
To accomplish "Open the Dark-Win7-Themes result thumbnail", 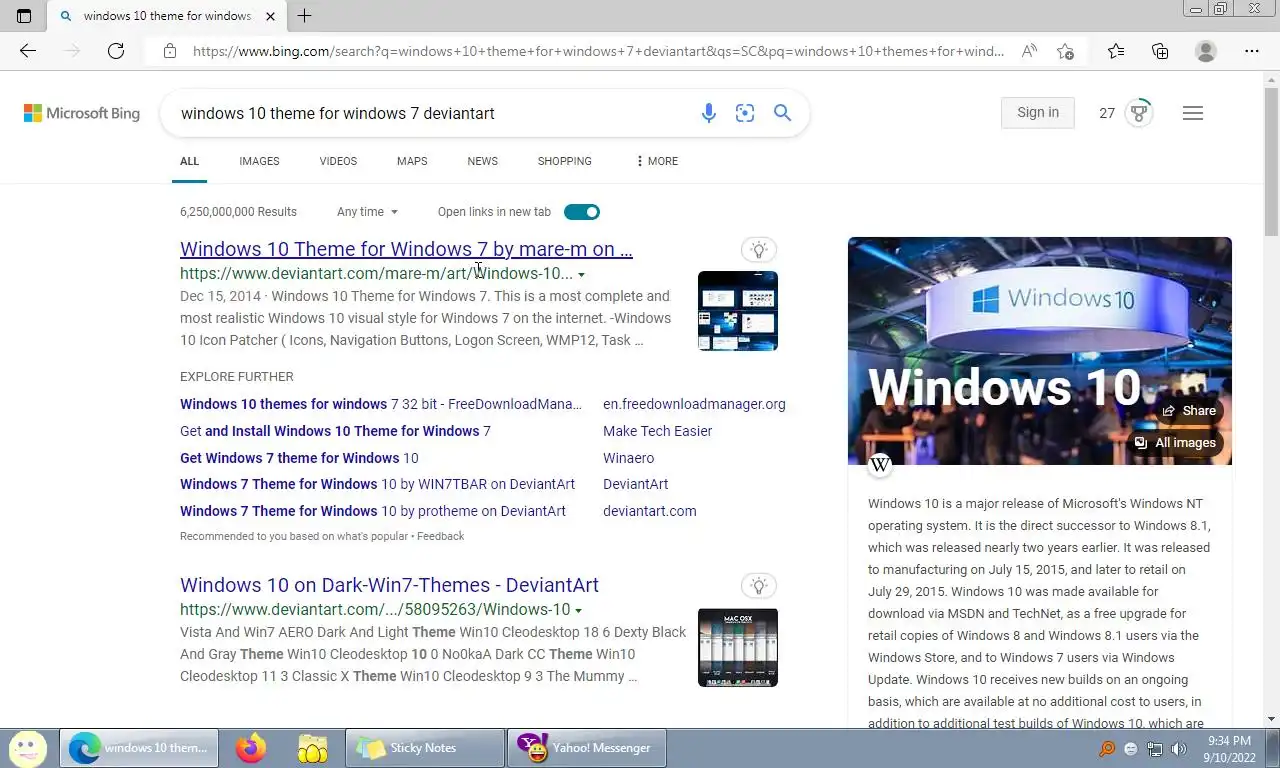I will 738,647.
